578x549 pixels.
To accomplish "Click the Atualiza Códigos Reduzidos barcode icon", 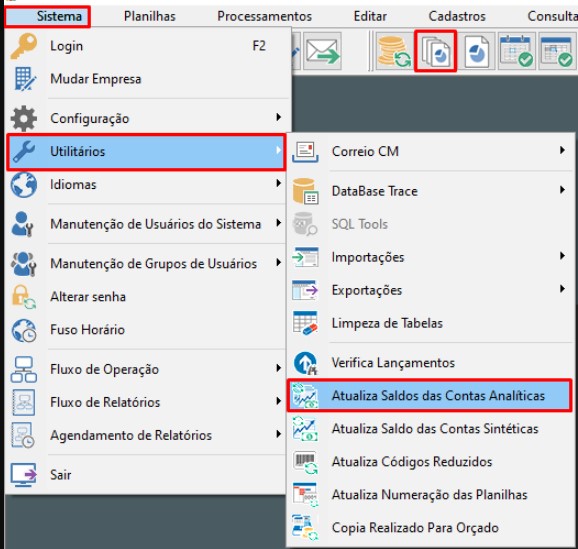I will pyautogui.click(x=305, y=462).
